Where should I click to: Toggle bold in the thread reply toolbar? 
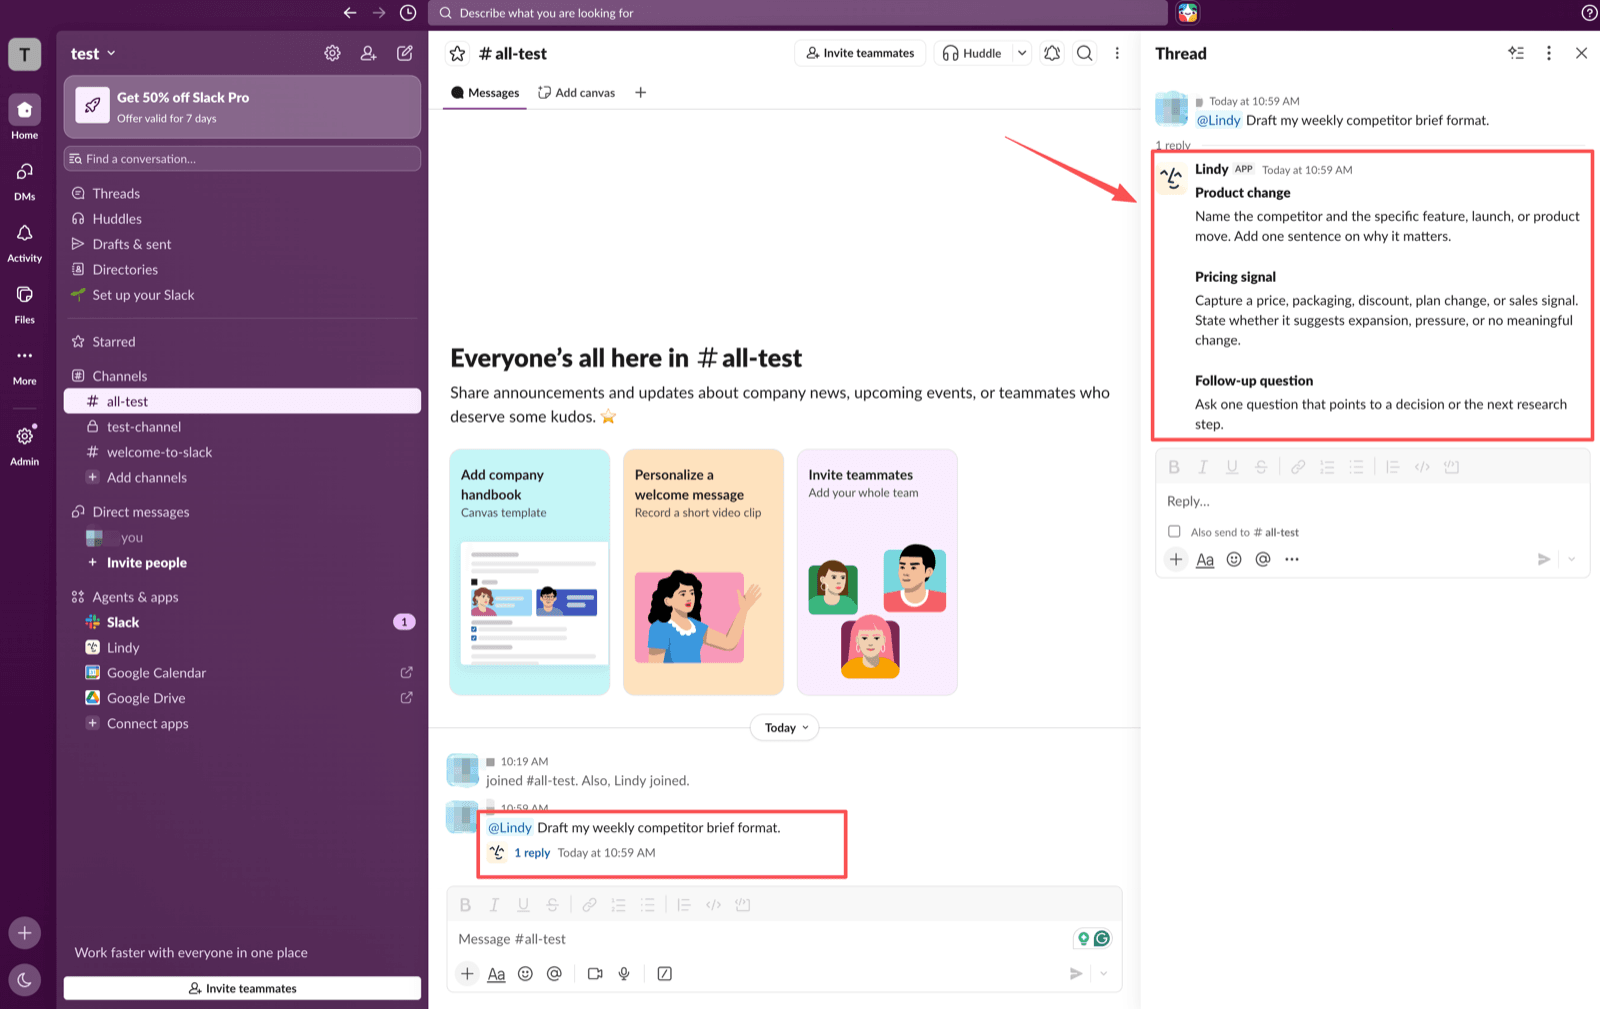pos(1174,467)
